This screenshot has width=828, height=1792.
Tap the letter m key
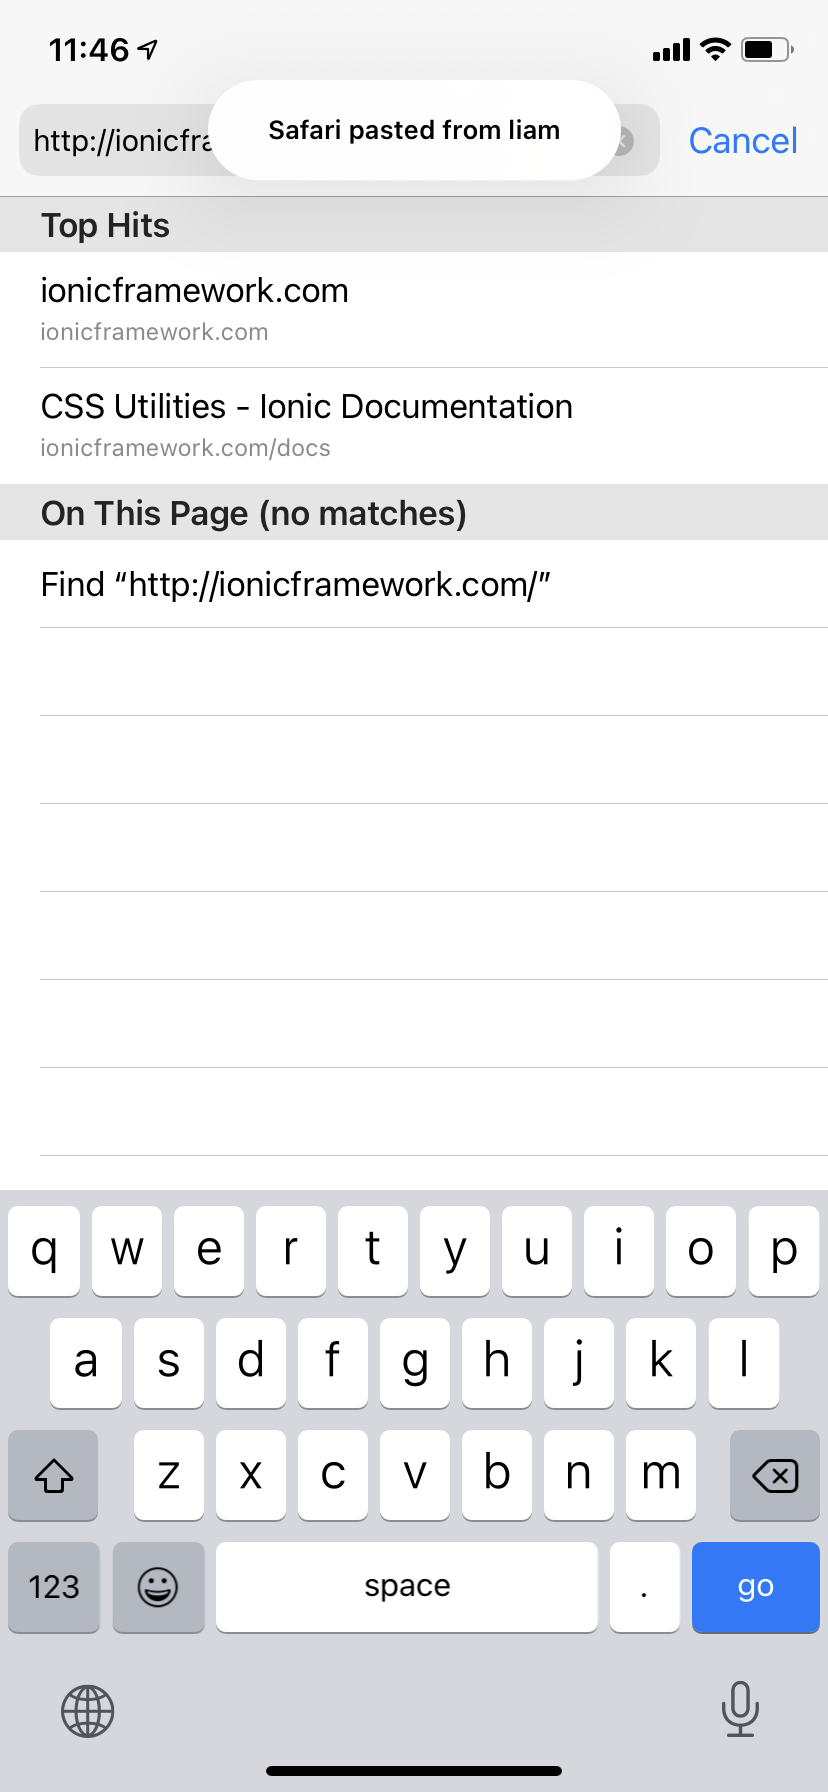point(661,1475)
